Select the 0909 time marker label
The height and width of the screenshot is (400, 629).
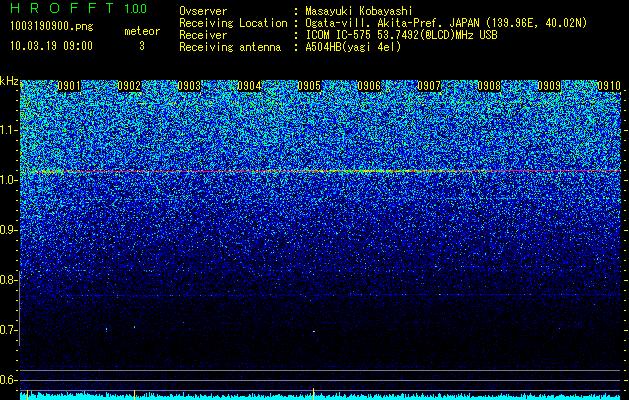tap(549, 86)
